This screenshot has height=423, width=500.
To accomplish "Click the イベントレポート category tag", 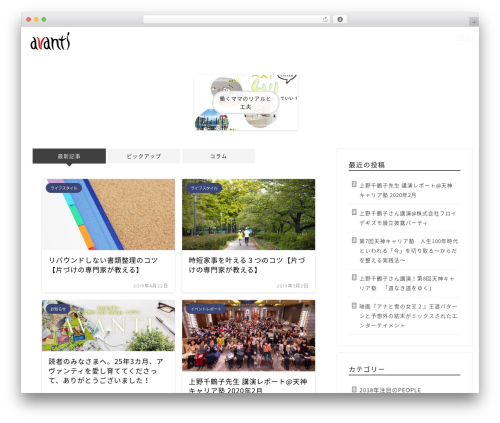I will (206, 309).
